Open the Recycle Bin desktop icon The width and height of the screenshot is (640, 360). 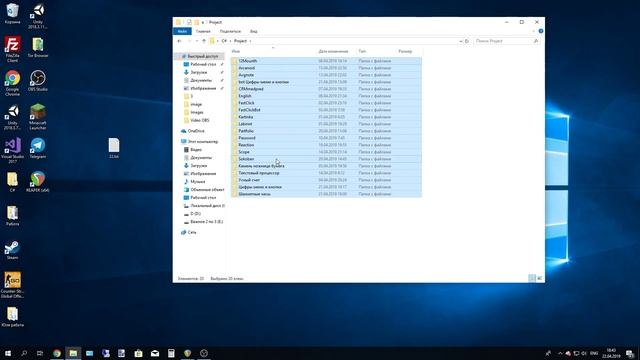12,13
